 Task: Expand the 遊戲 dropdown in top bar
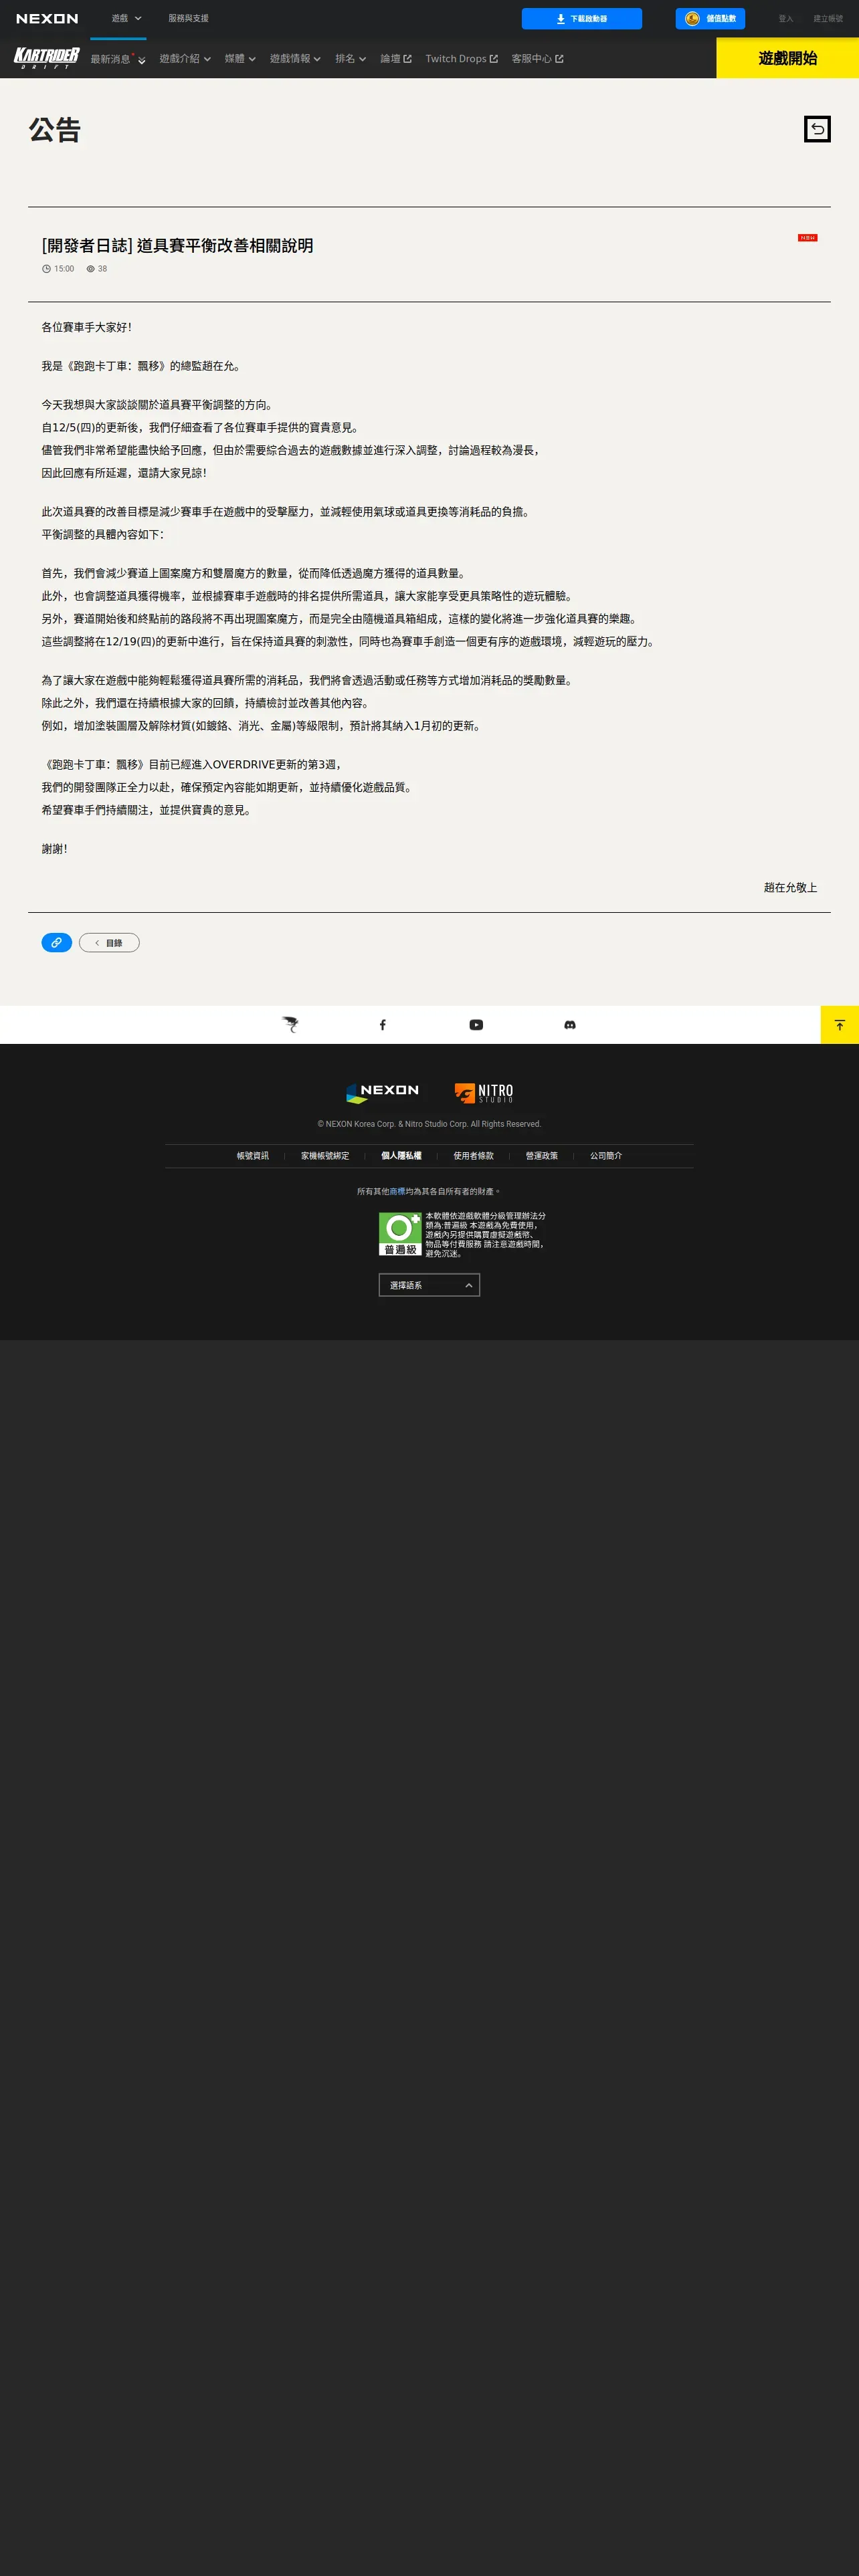[126, 18]
